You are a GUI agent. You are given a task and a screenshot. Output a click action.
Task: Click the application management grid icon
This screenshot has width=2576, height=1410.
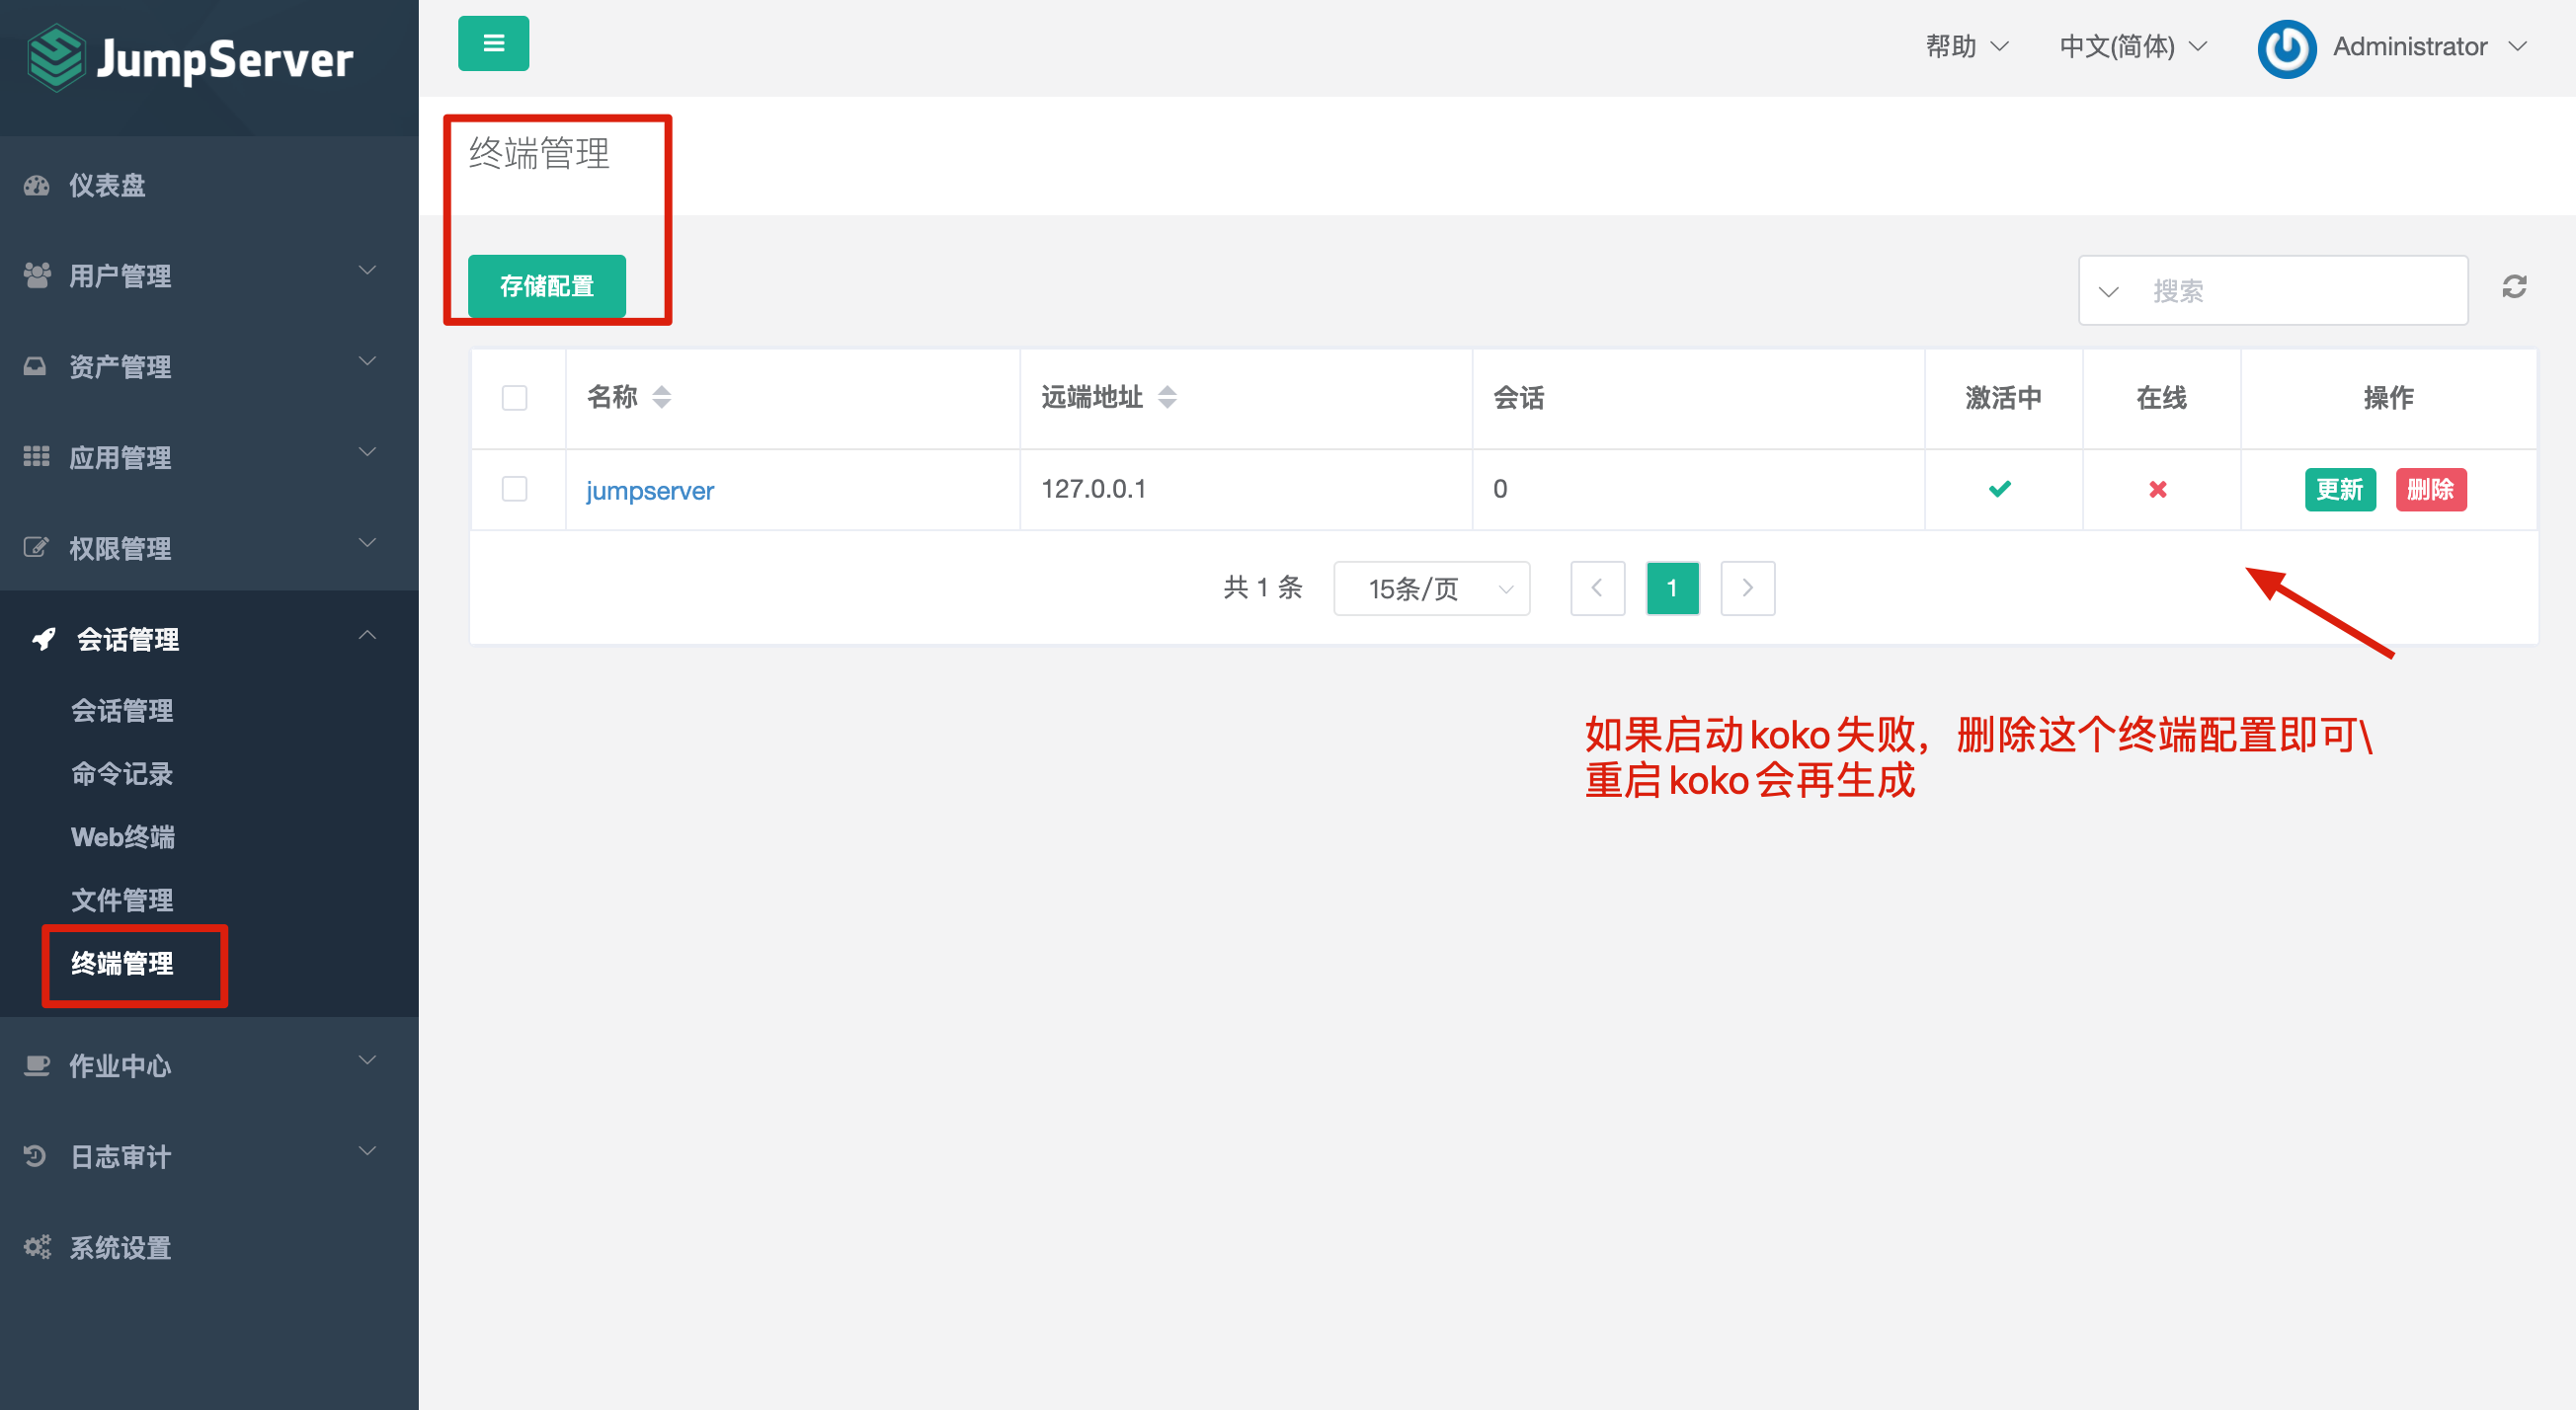tap(36, 457)
